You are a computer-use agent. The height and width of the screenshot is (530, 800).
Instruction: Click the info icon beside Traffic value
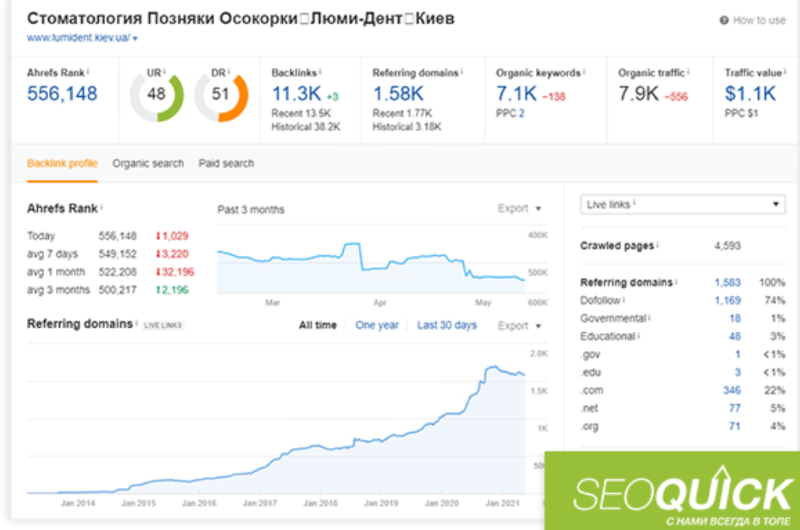pos(785,71)
